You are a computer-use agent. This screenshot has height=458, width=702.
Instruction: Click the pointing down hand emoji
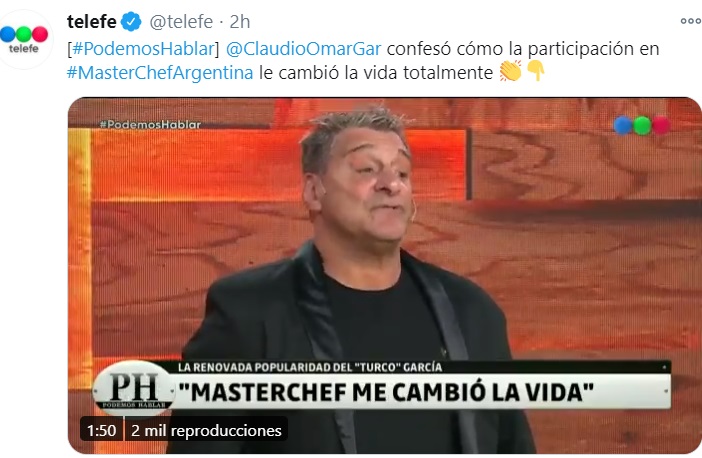coord(535,71)
